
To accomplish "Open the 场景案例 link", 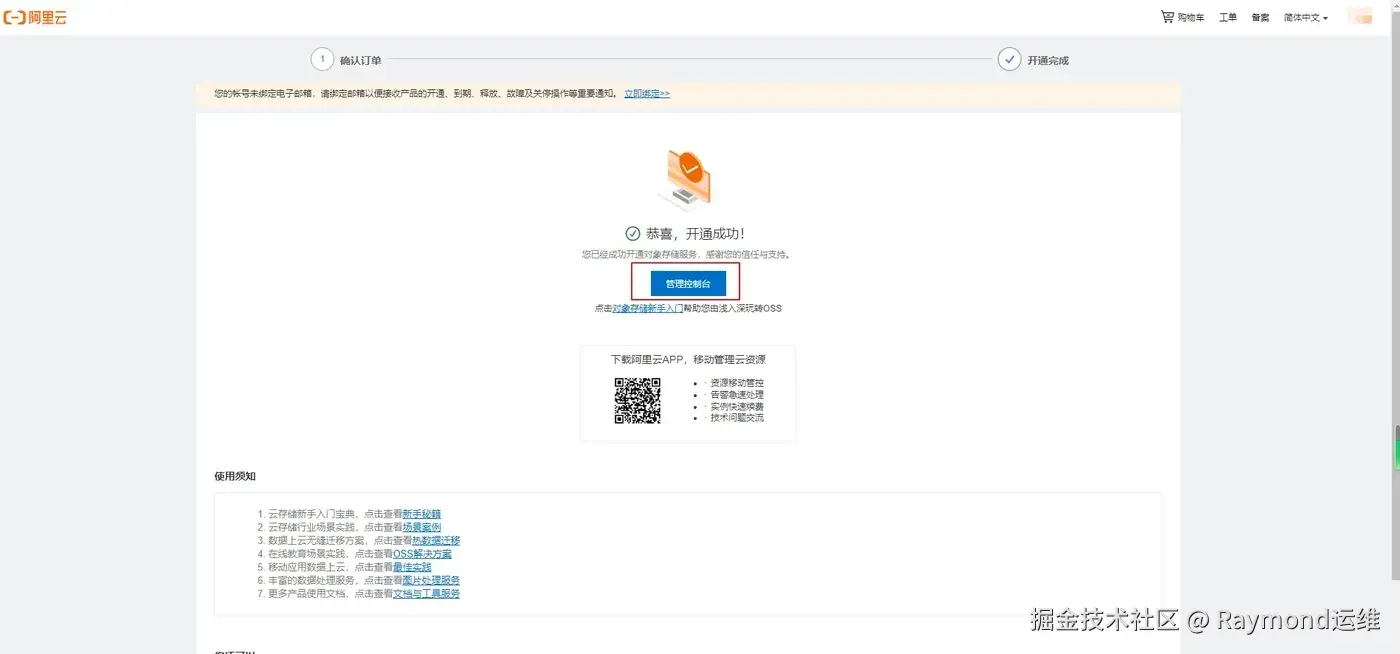I will click(421, 527).
